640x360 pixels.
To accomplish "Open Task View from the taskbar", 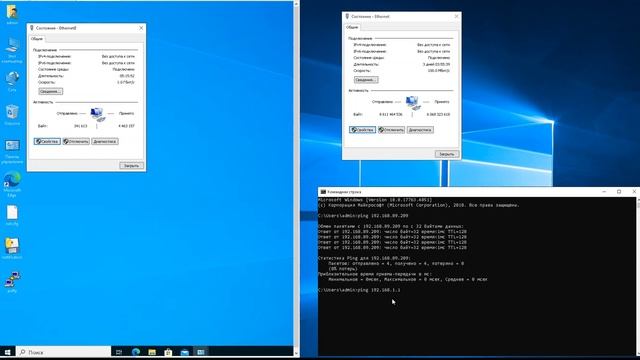I will coord(119,352).
